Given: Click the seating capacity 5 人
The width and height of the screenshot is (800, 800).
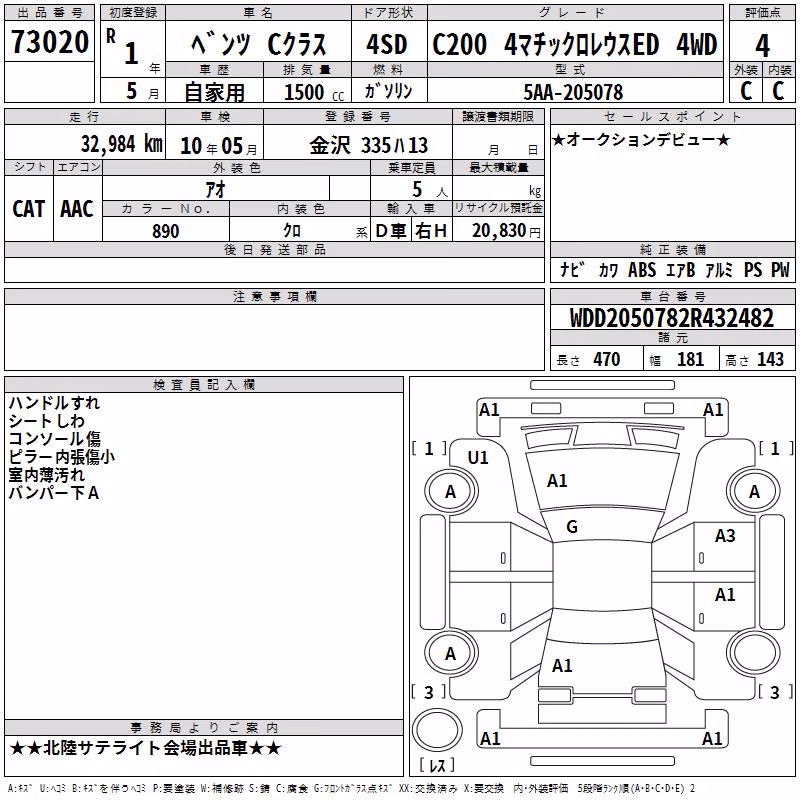Looking at the screenshot, I should [430, 189].
